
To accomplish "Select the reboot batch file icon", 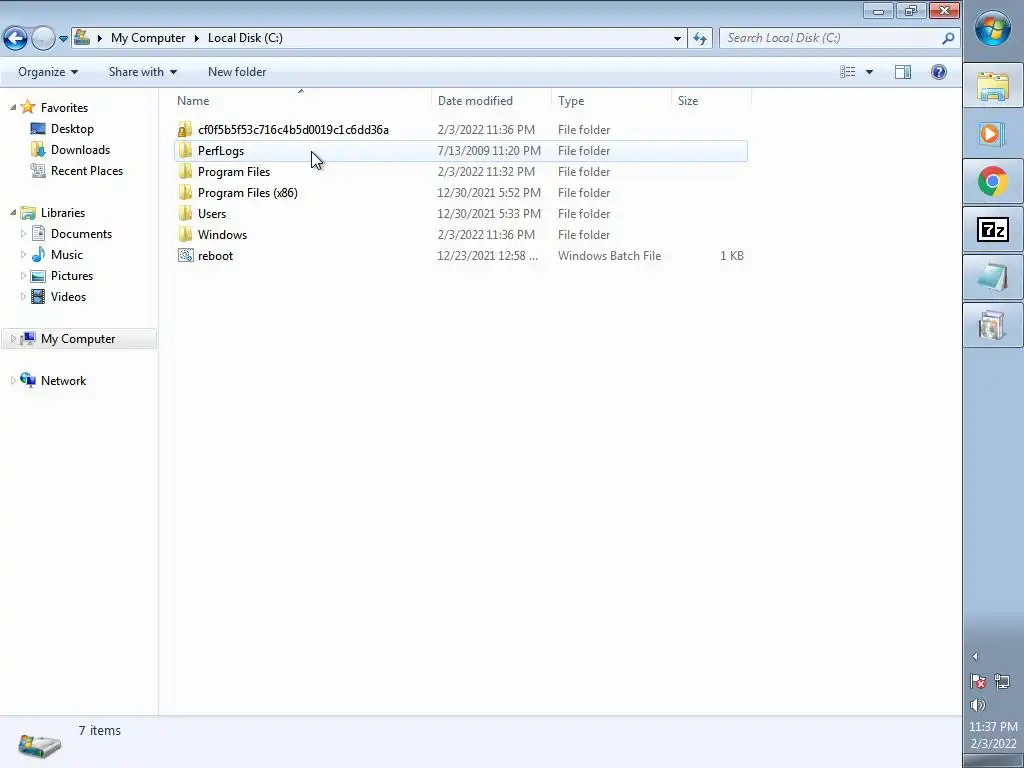I will pyautogui.click(x=185, y=255).
